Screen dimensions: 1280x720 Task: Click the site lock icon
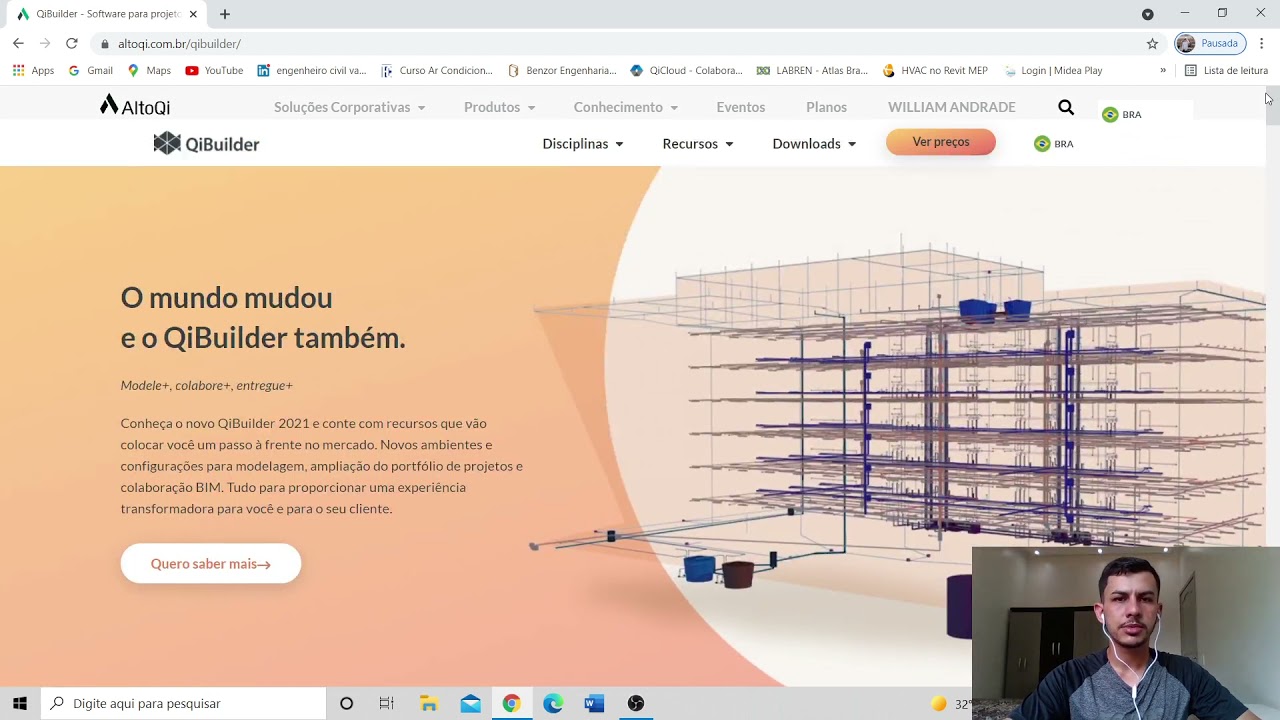pos(104,44)
